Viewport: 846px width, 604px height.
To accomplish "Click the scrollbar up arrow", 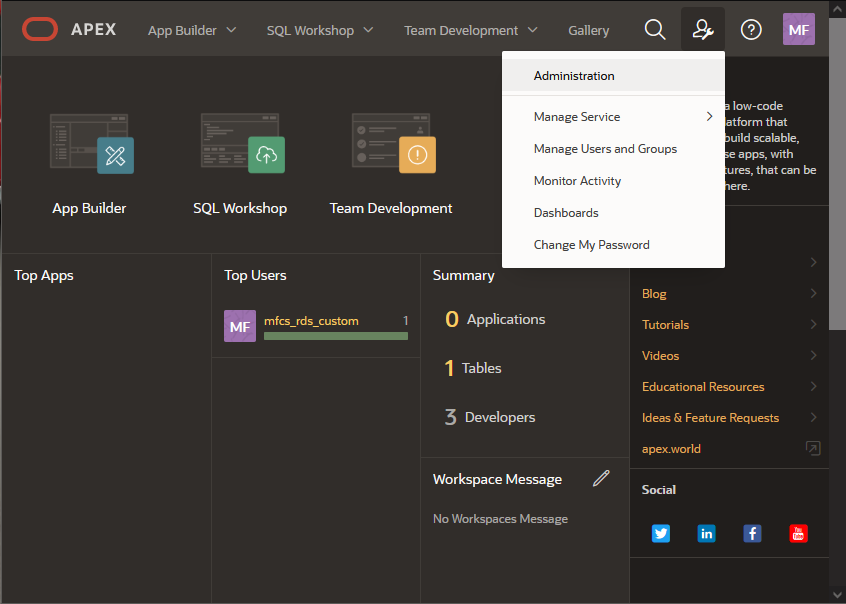I will click(x=837, y=9).
